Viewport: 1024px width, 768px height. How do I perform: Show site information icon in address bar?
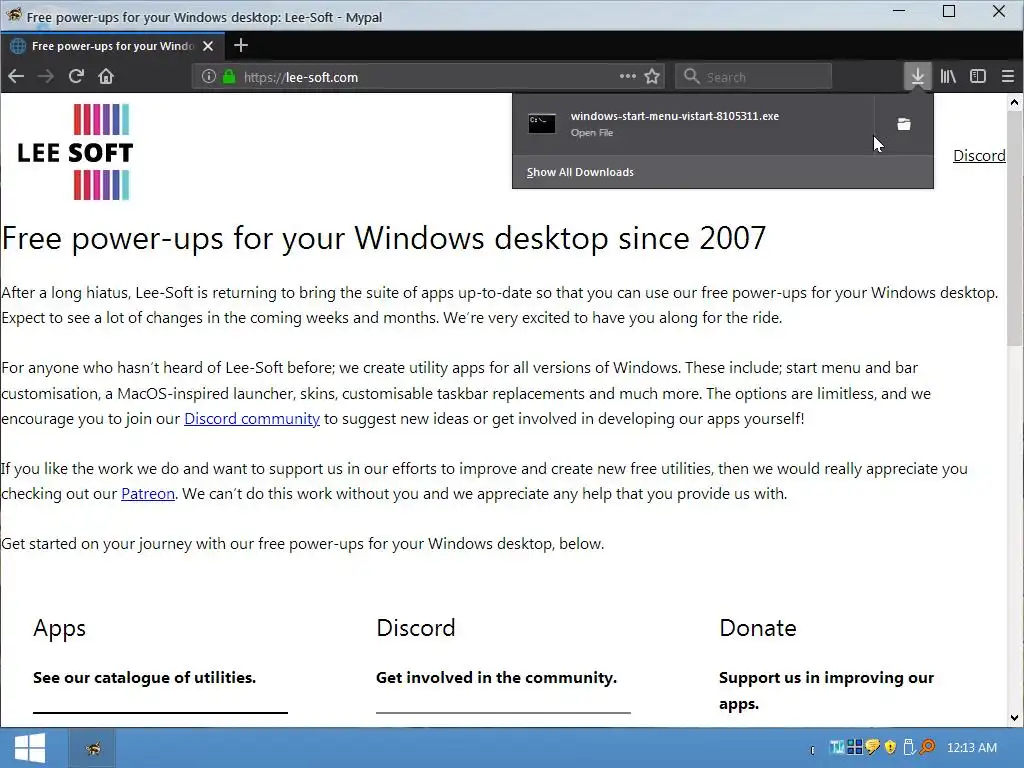pos(208,76)
